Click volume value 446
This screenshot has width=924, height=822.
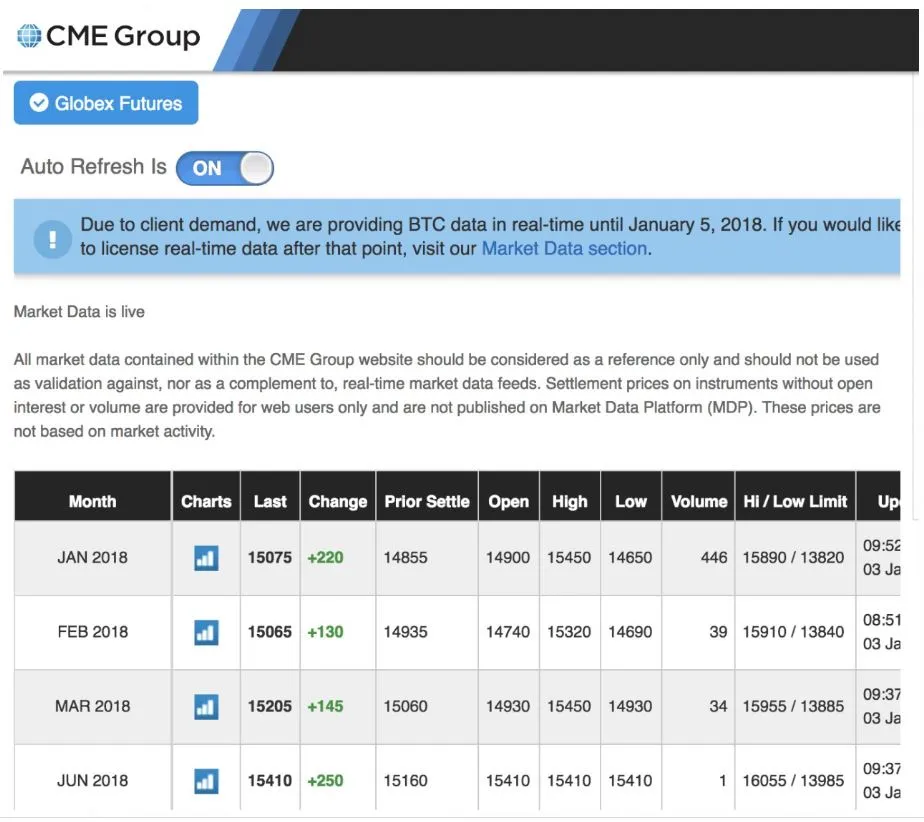click(714, 557)
